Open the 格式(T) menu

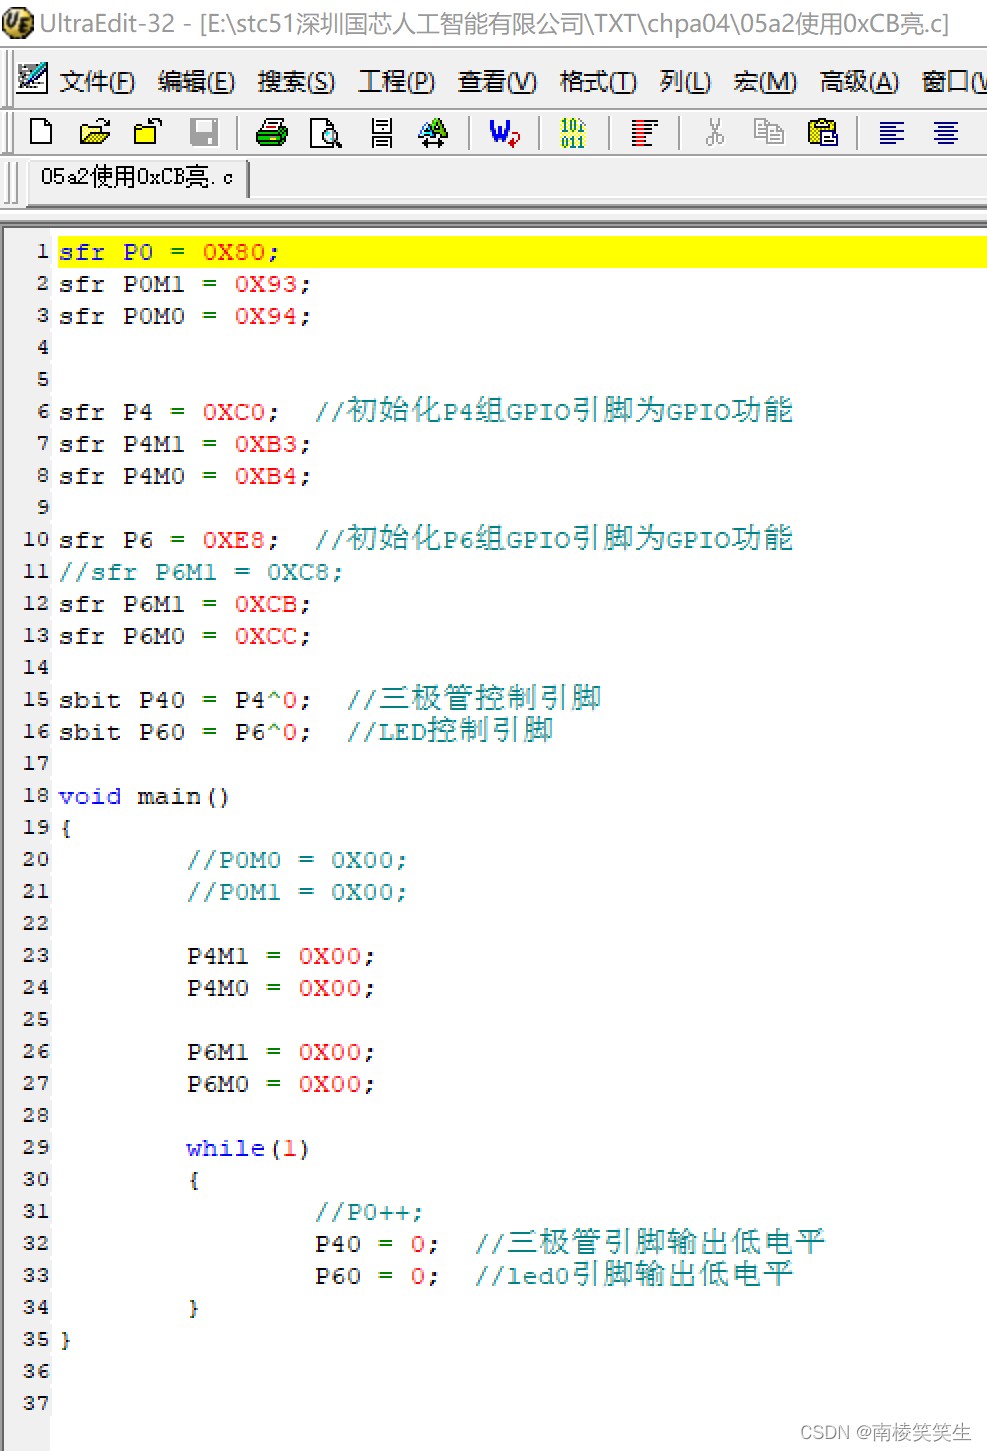point(598,81)
